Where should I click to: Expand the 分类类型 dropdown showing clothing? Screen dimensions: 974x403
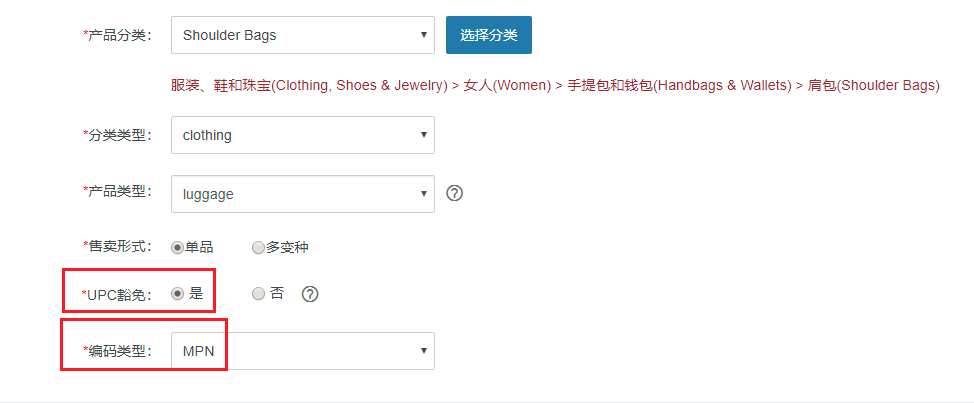pyautogui.click(x=303, y=135)
